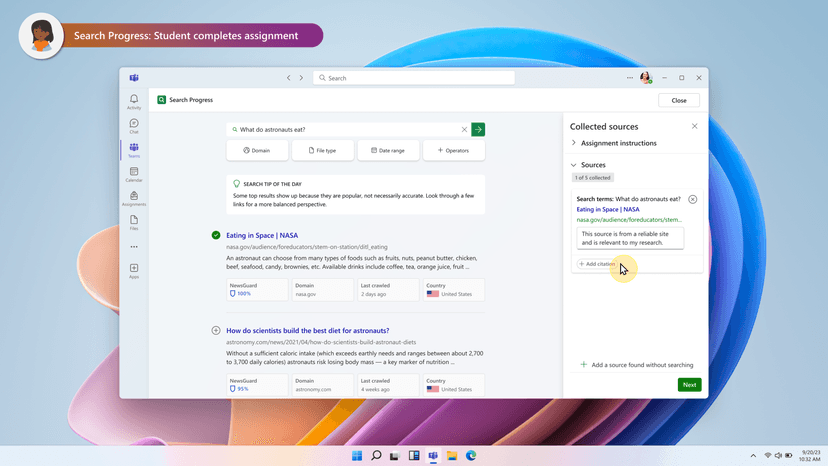The image size is (828, 466).
Task: Go back with the navigation arrow
Action: (x=288, y=78)
